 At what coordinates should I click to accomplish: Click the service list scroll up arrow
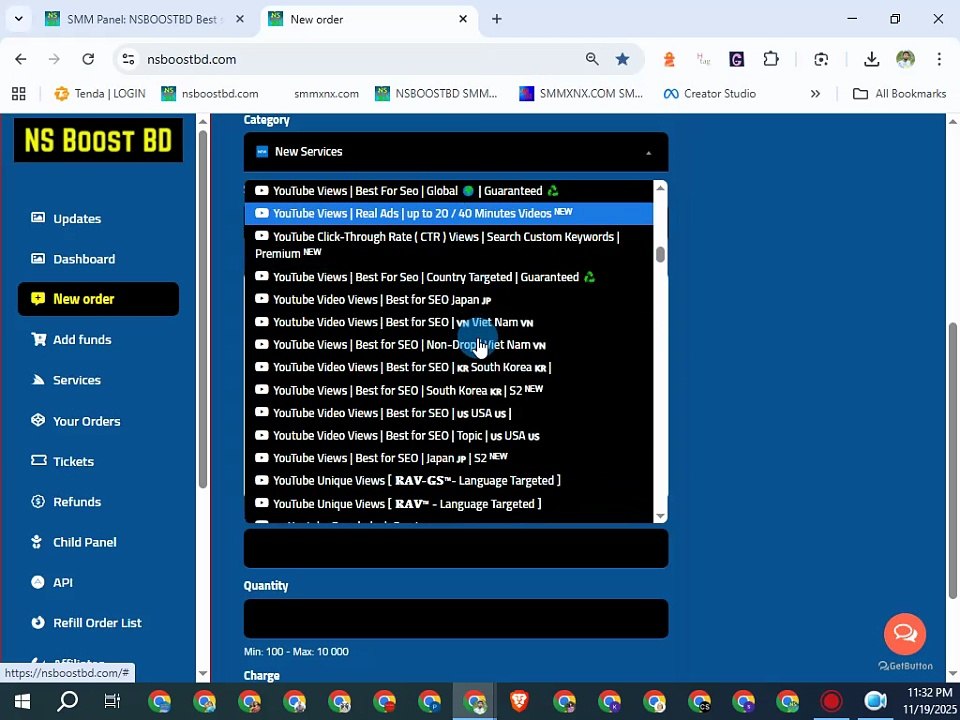660,188
